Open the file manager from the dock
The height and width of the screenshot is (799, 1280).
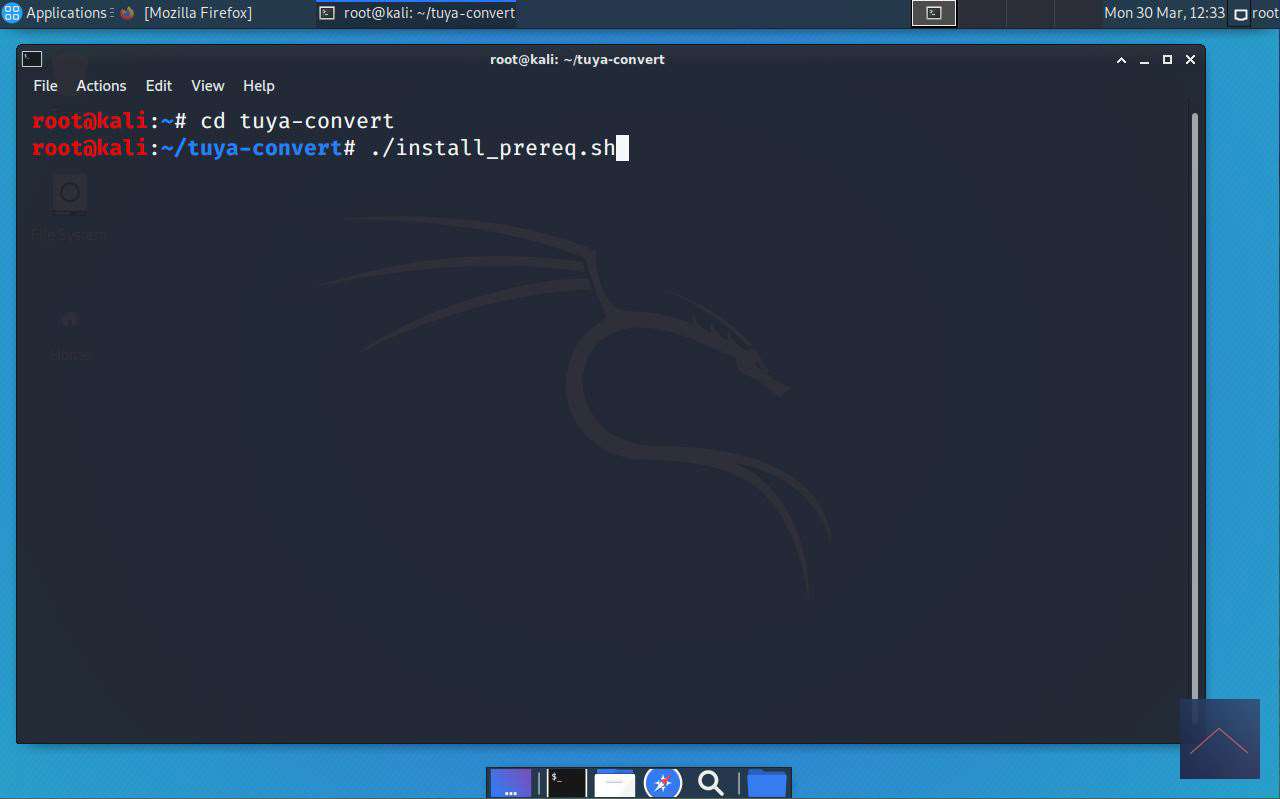615,782
